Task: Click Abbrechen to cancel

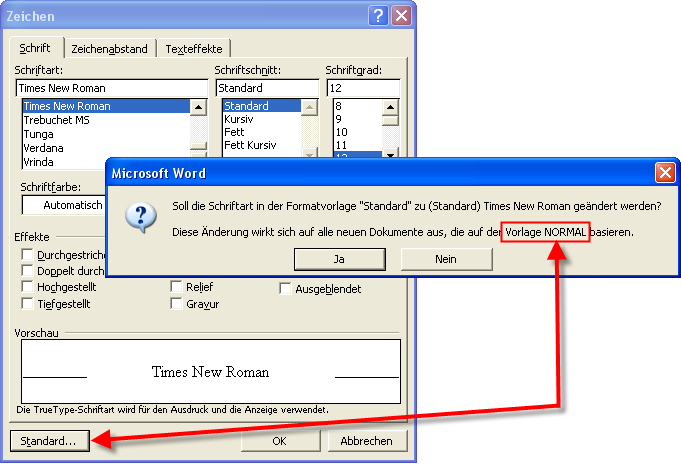Action: [x=367, y=441]
